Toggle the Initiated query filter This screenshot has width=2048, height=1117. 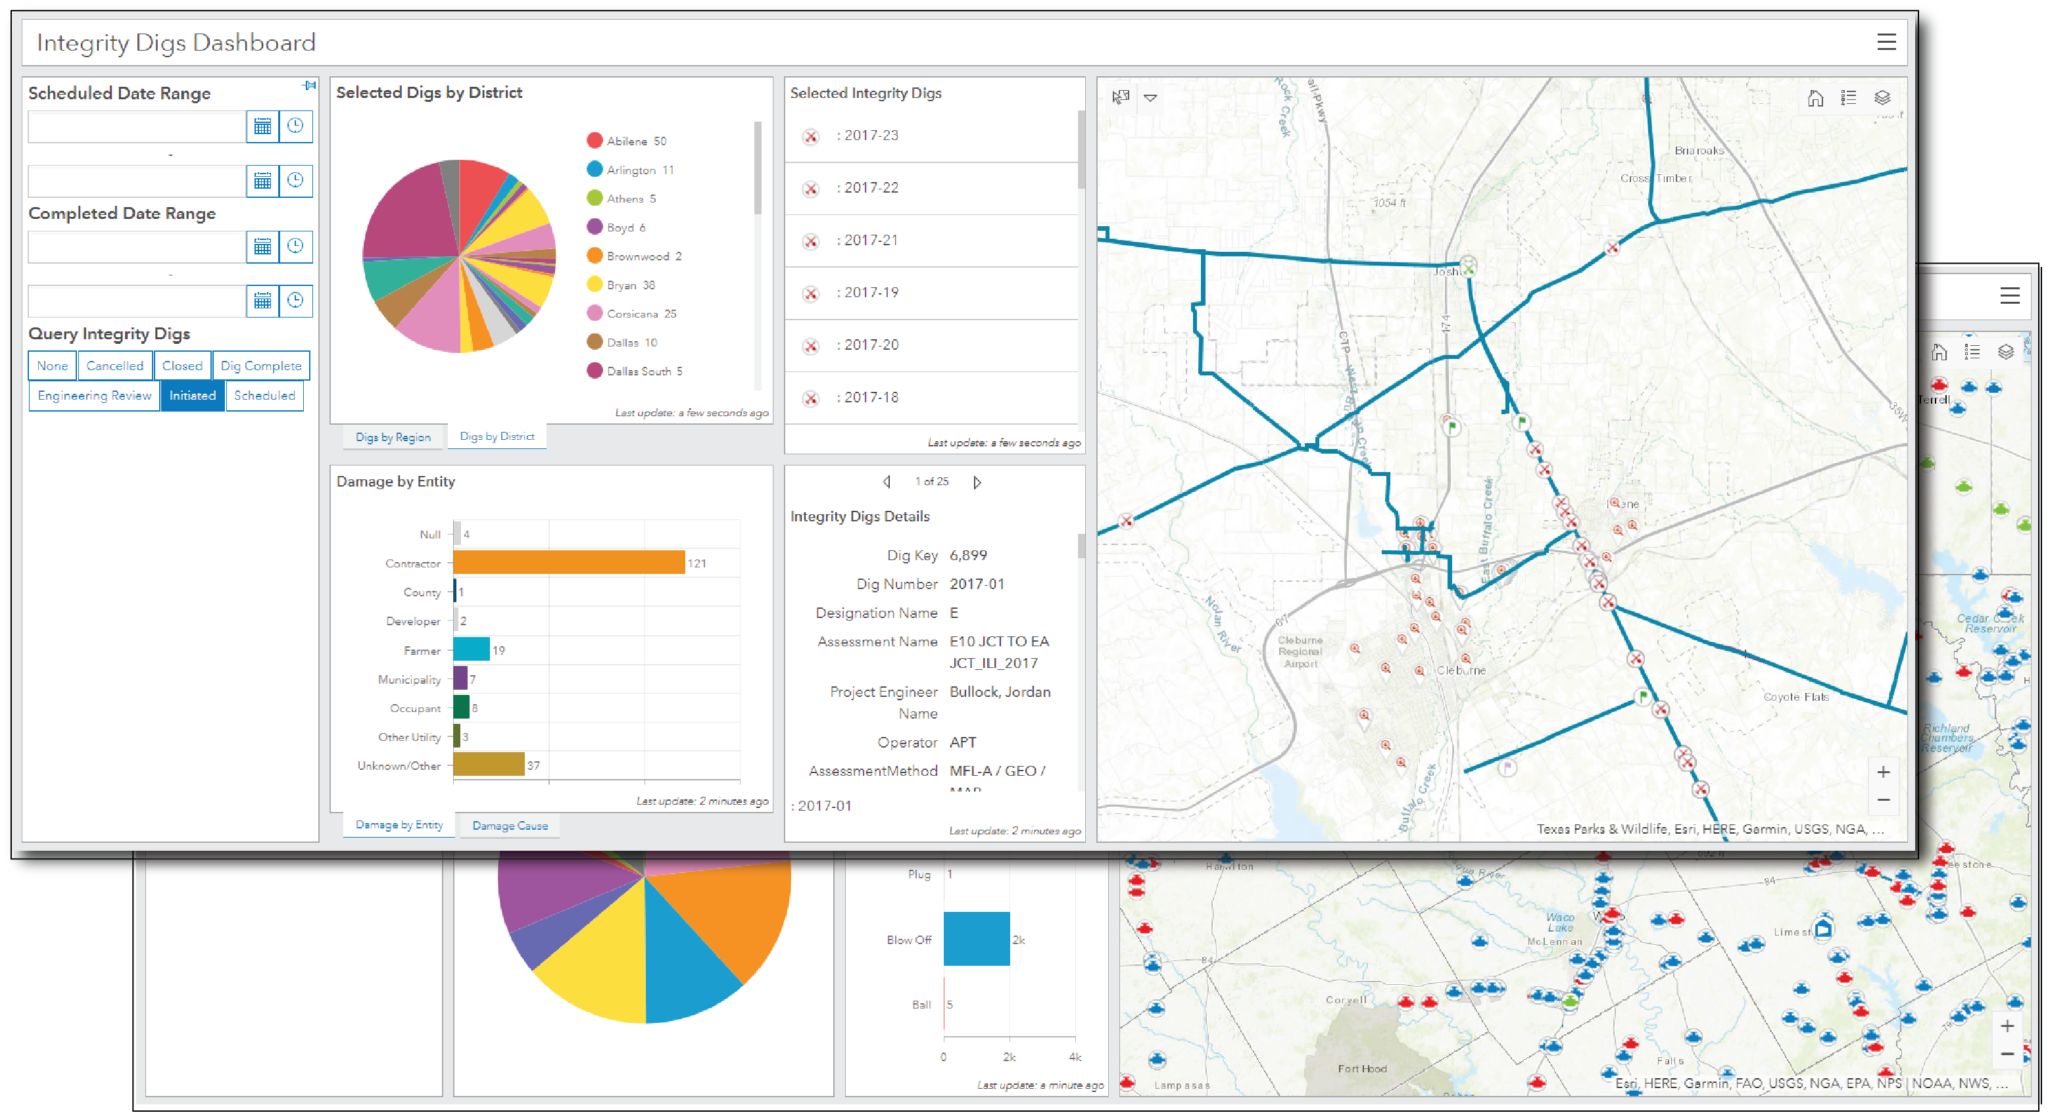pyautogui.click(x=192, y=396)
